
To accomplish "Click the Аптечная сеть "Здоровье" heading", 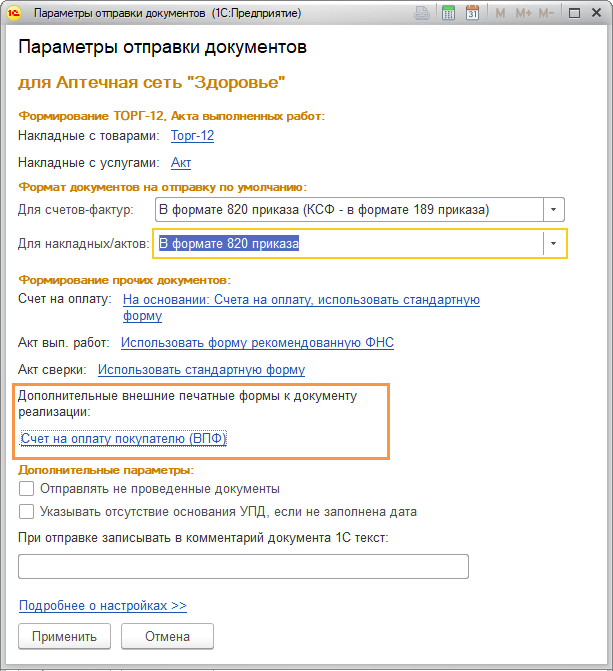I will (x=152, y=82).
